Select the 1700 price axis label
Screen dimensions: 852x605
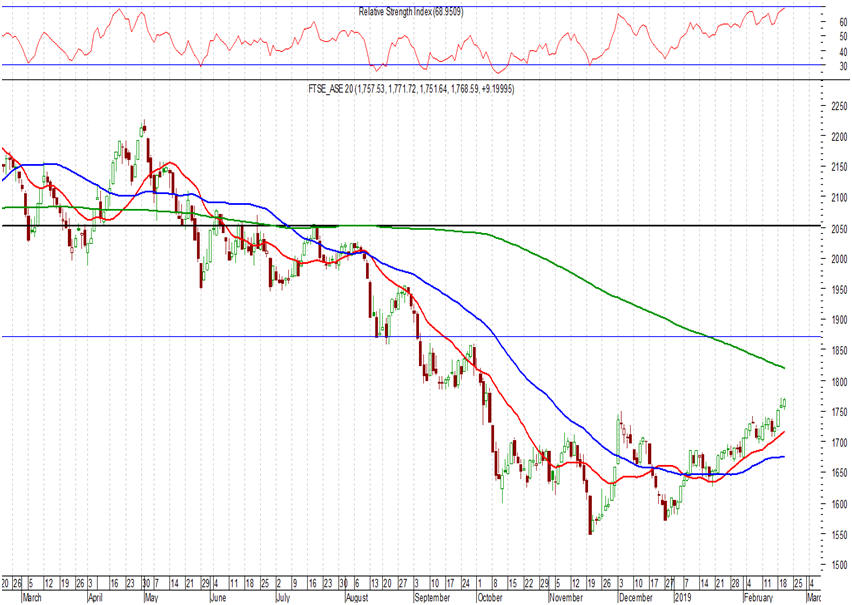pyautogui.click(x=839, y=443)
